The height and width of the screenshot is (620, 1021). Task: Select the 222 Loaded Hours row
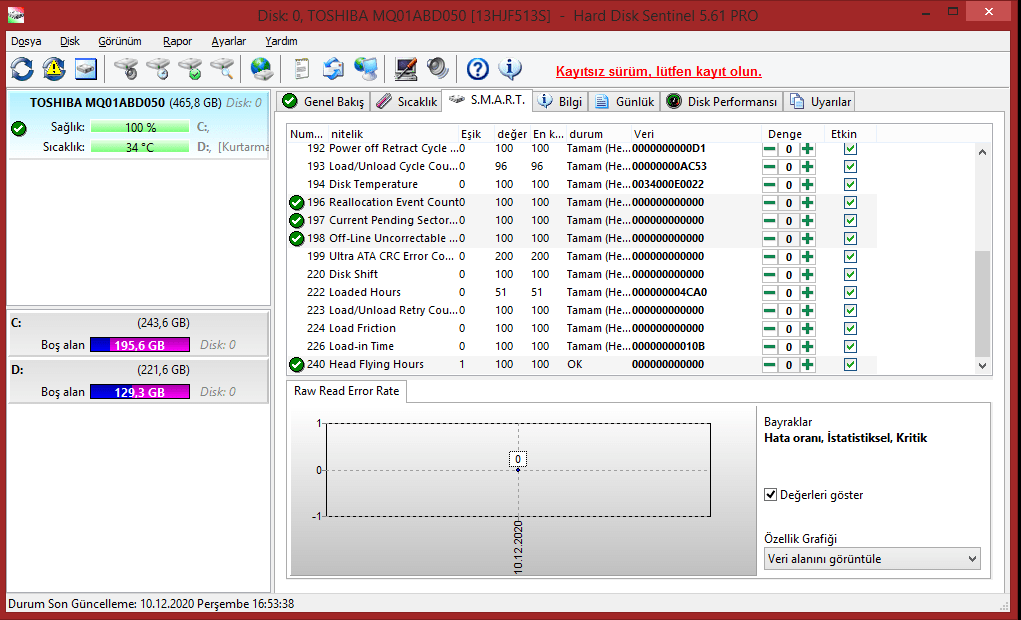581,292
